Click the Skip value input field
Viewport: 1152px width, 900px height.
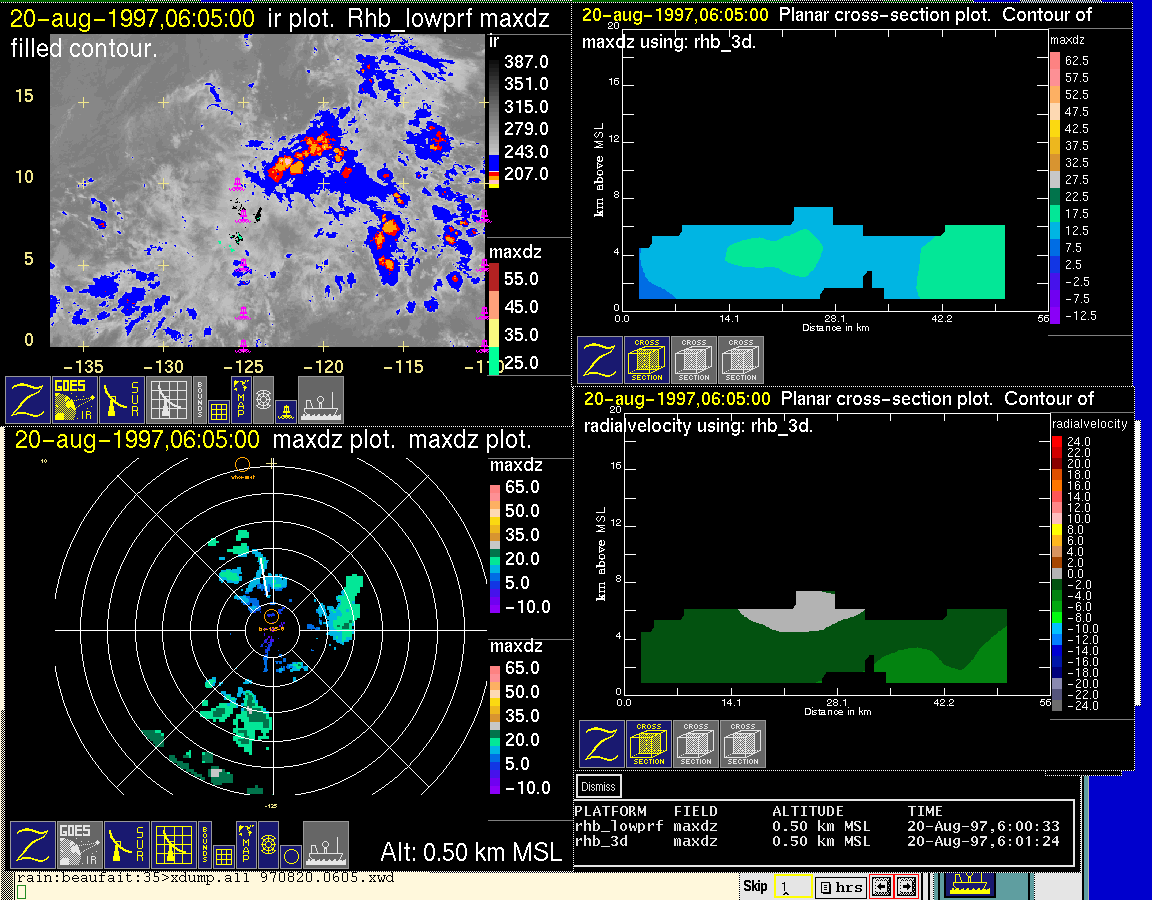click(x=793, y=887)
